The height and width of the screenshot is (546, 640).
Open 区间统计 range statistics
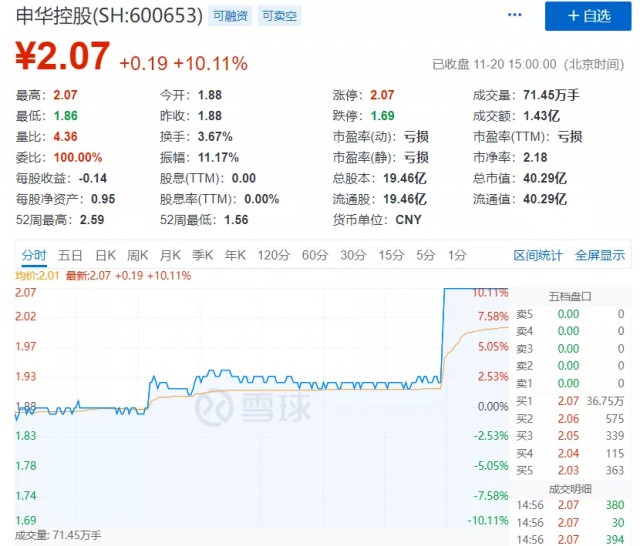pos(538,255)
